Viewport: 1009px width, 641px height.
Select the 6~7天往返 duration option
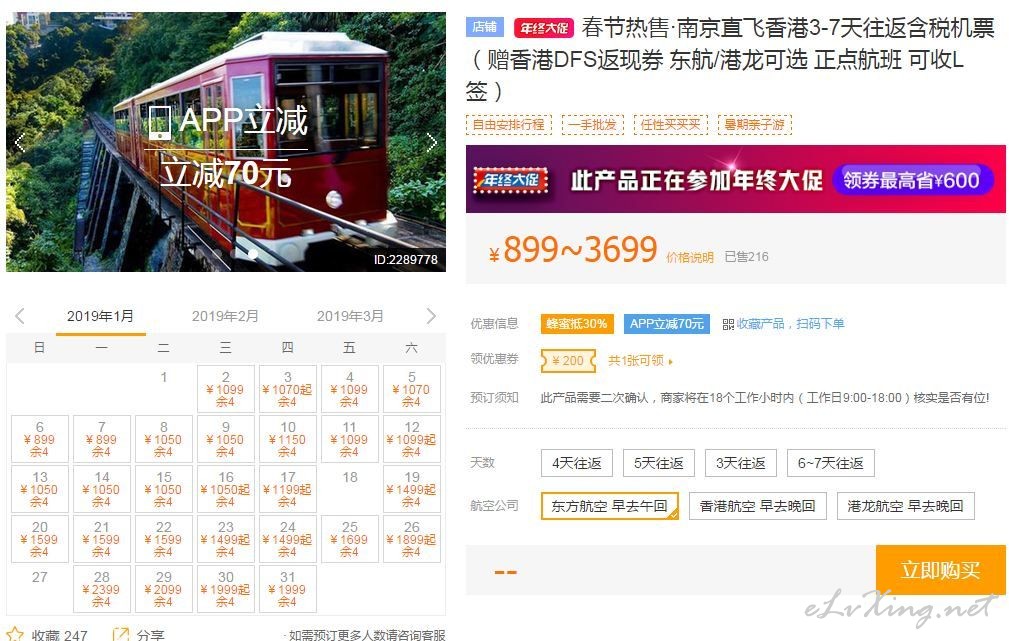point(831,463)
